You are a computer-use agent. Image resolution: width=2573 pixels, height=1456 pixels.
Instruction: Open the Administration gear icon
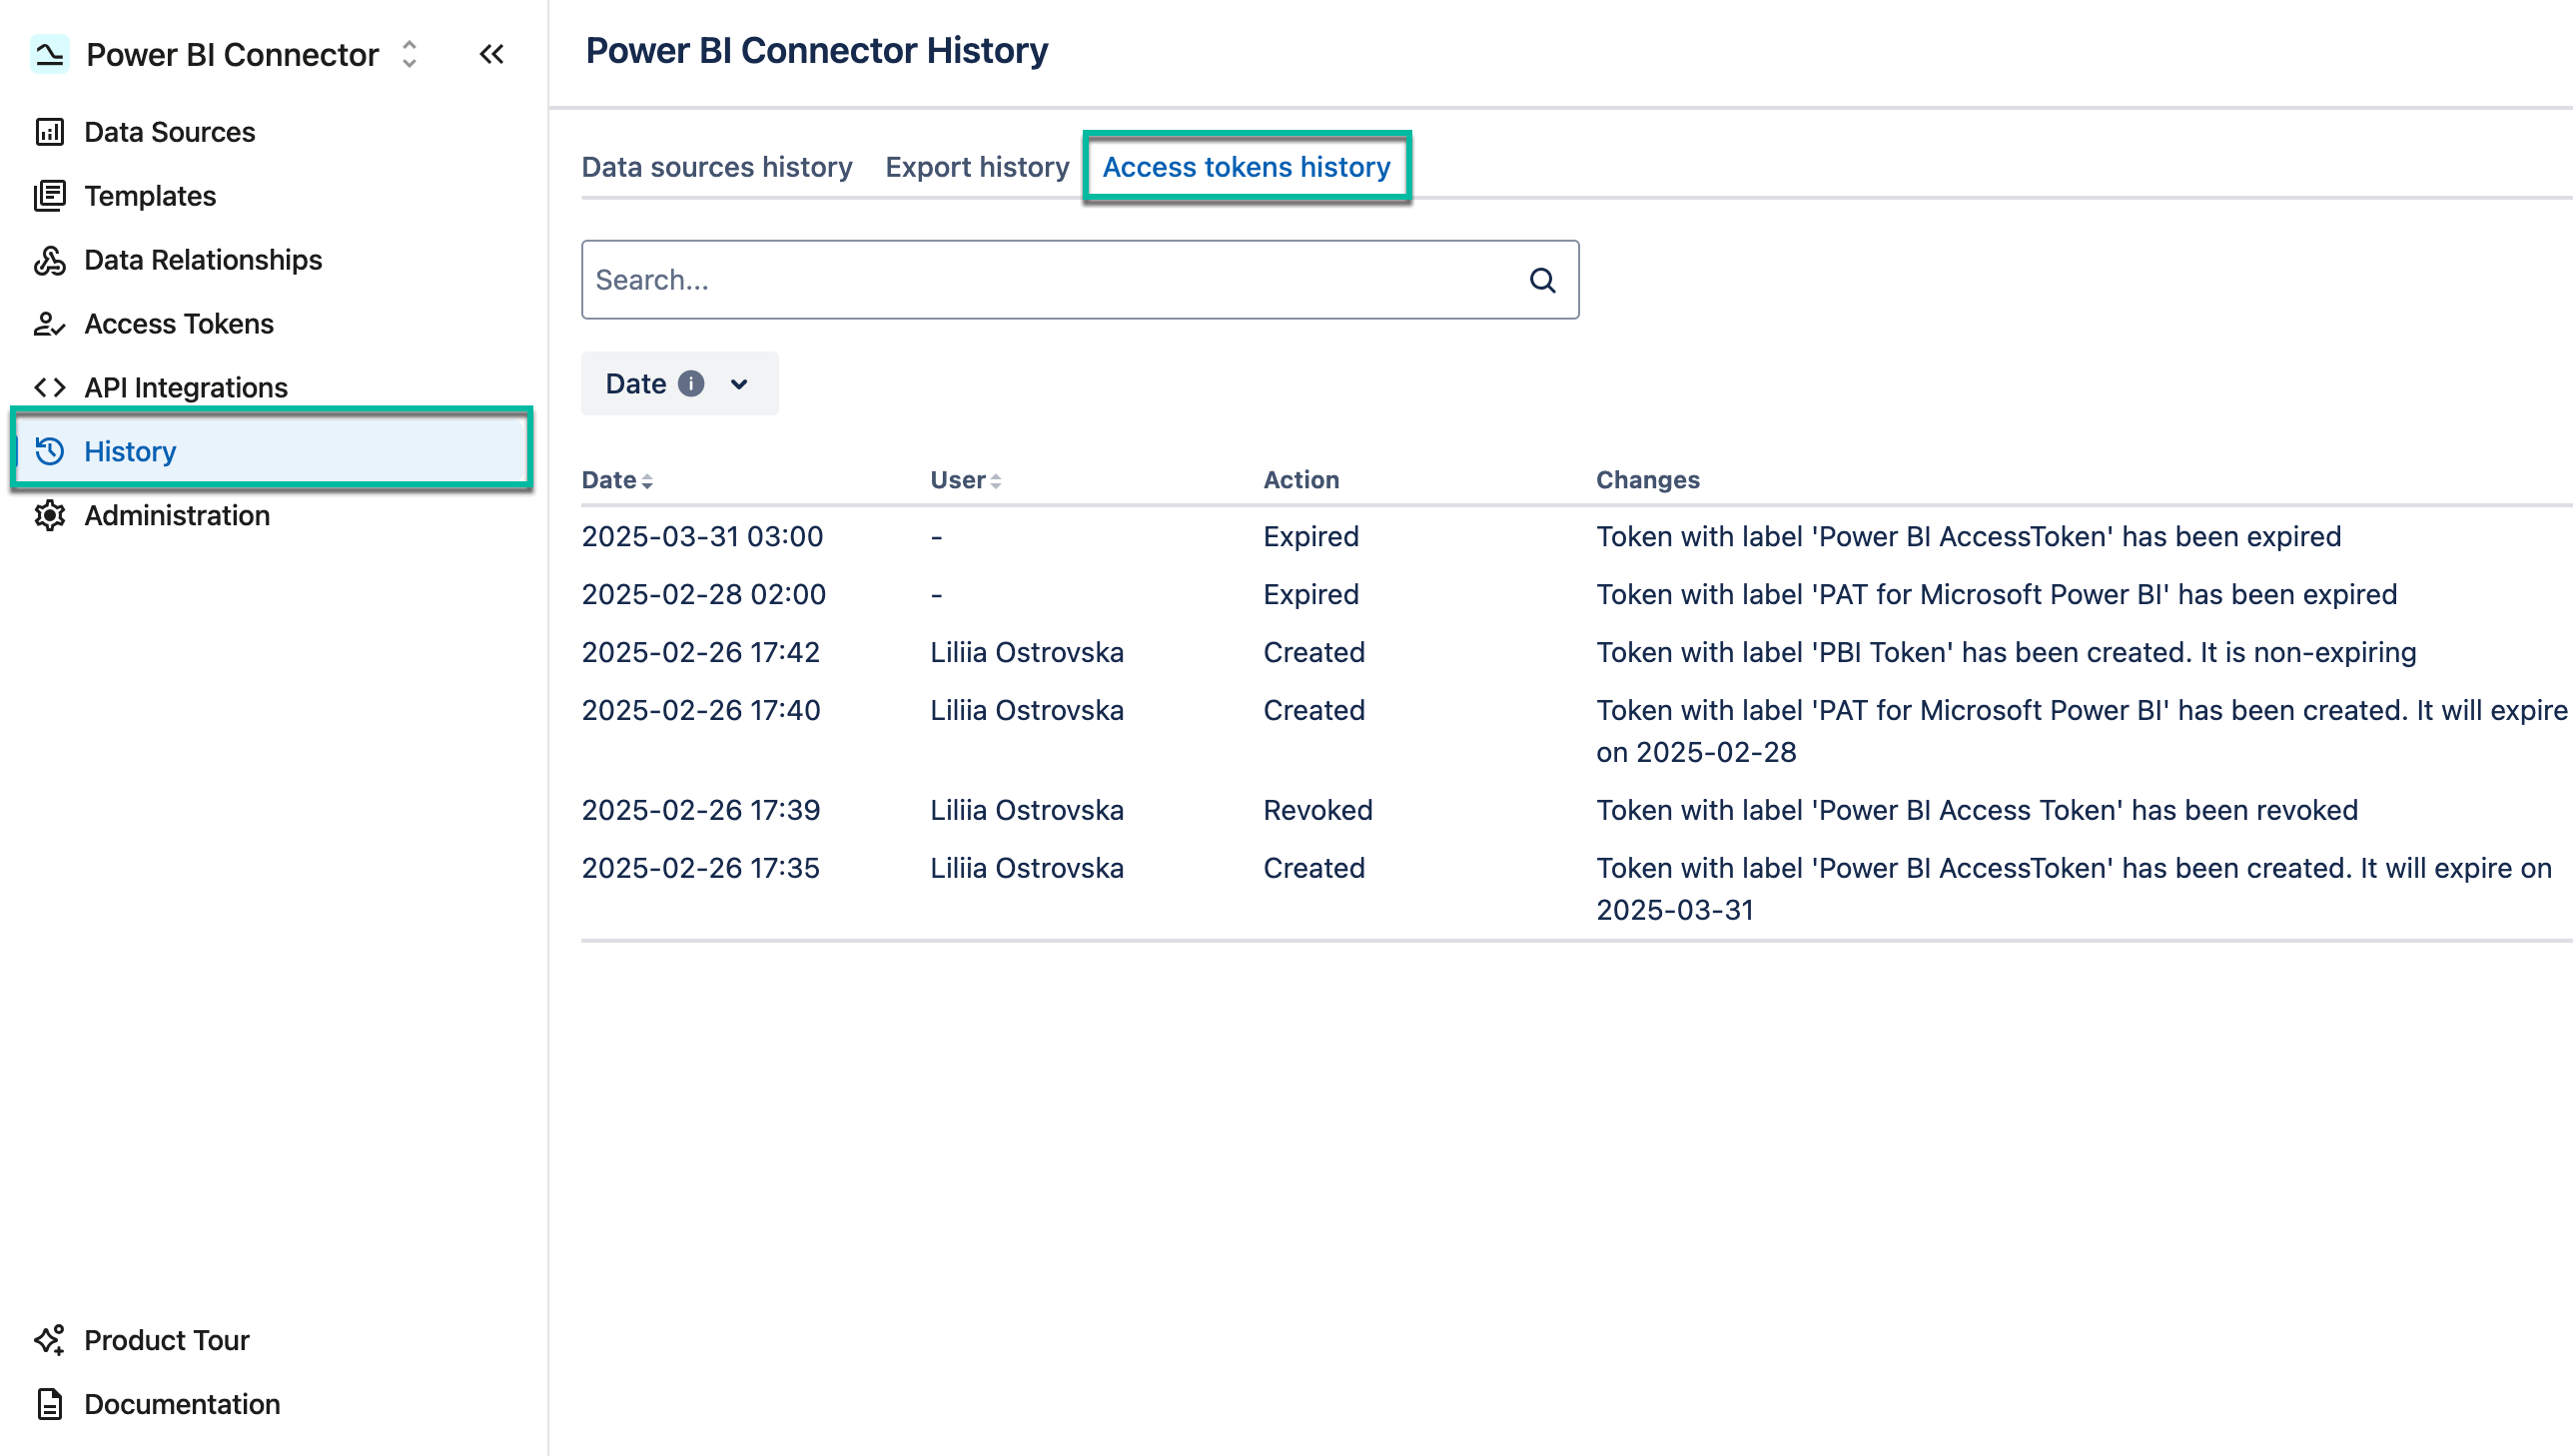50,516
